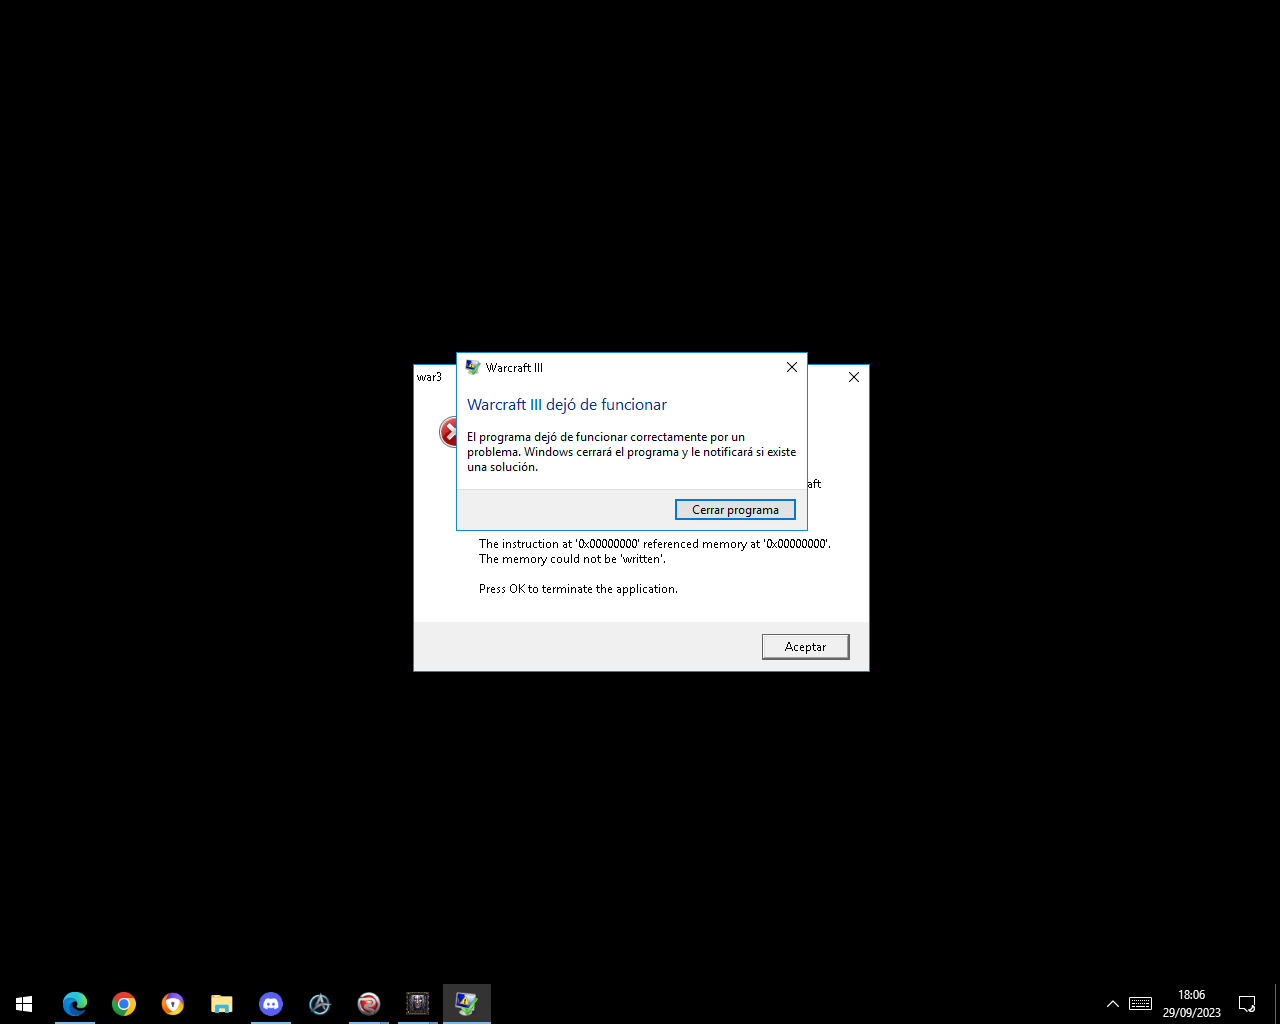Switch to Discord in the taskbar
This screenshot has width=1280, height=1024.
coord(271,1003)
